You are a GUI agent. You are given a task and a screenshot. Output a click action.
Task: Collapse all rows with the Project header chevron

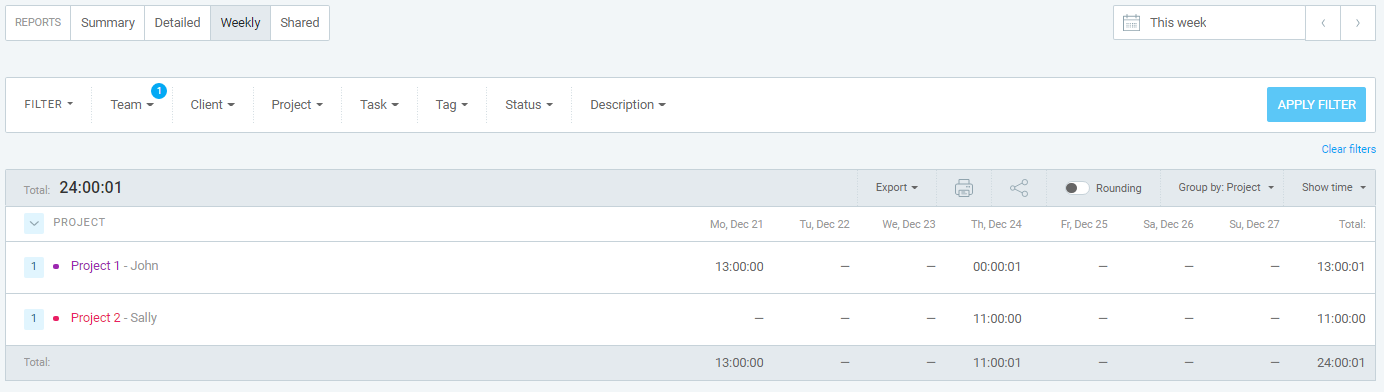click(34, 223)
